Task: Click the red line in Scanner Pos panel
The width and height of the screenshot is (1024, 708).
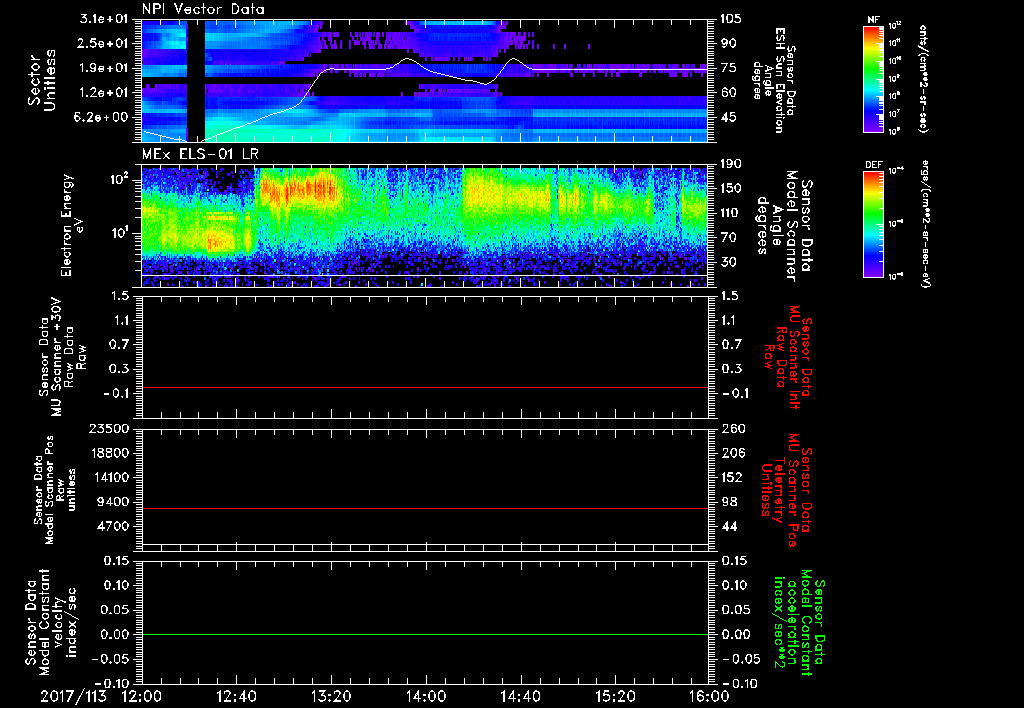Action: point(425,508)
